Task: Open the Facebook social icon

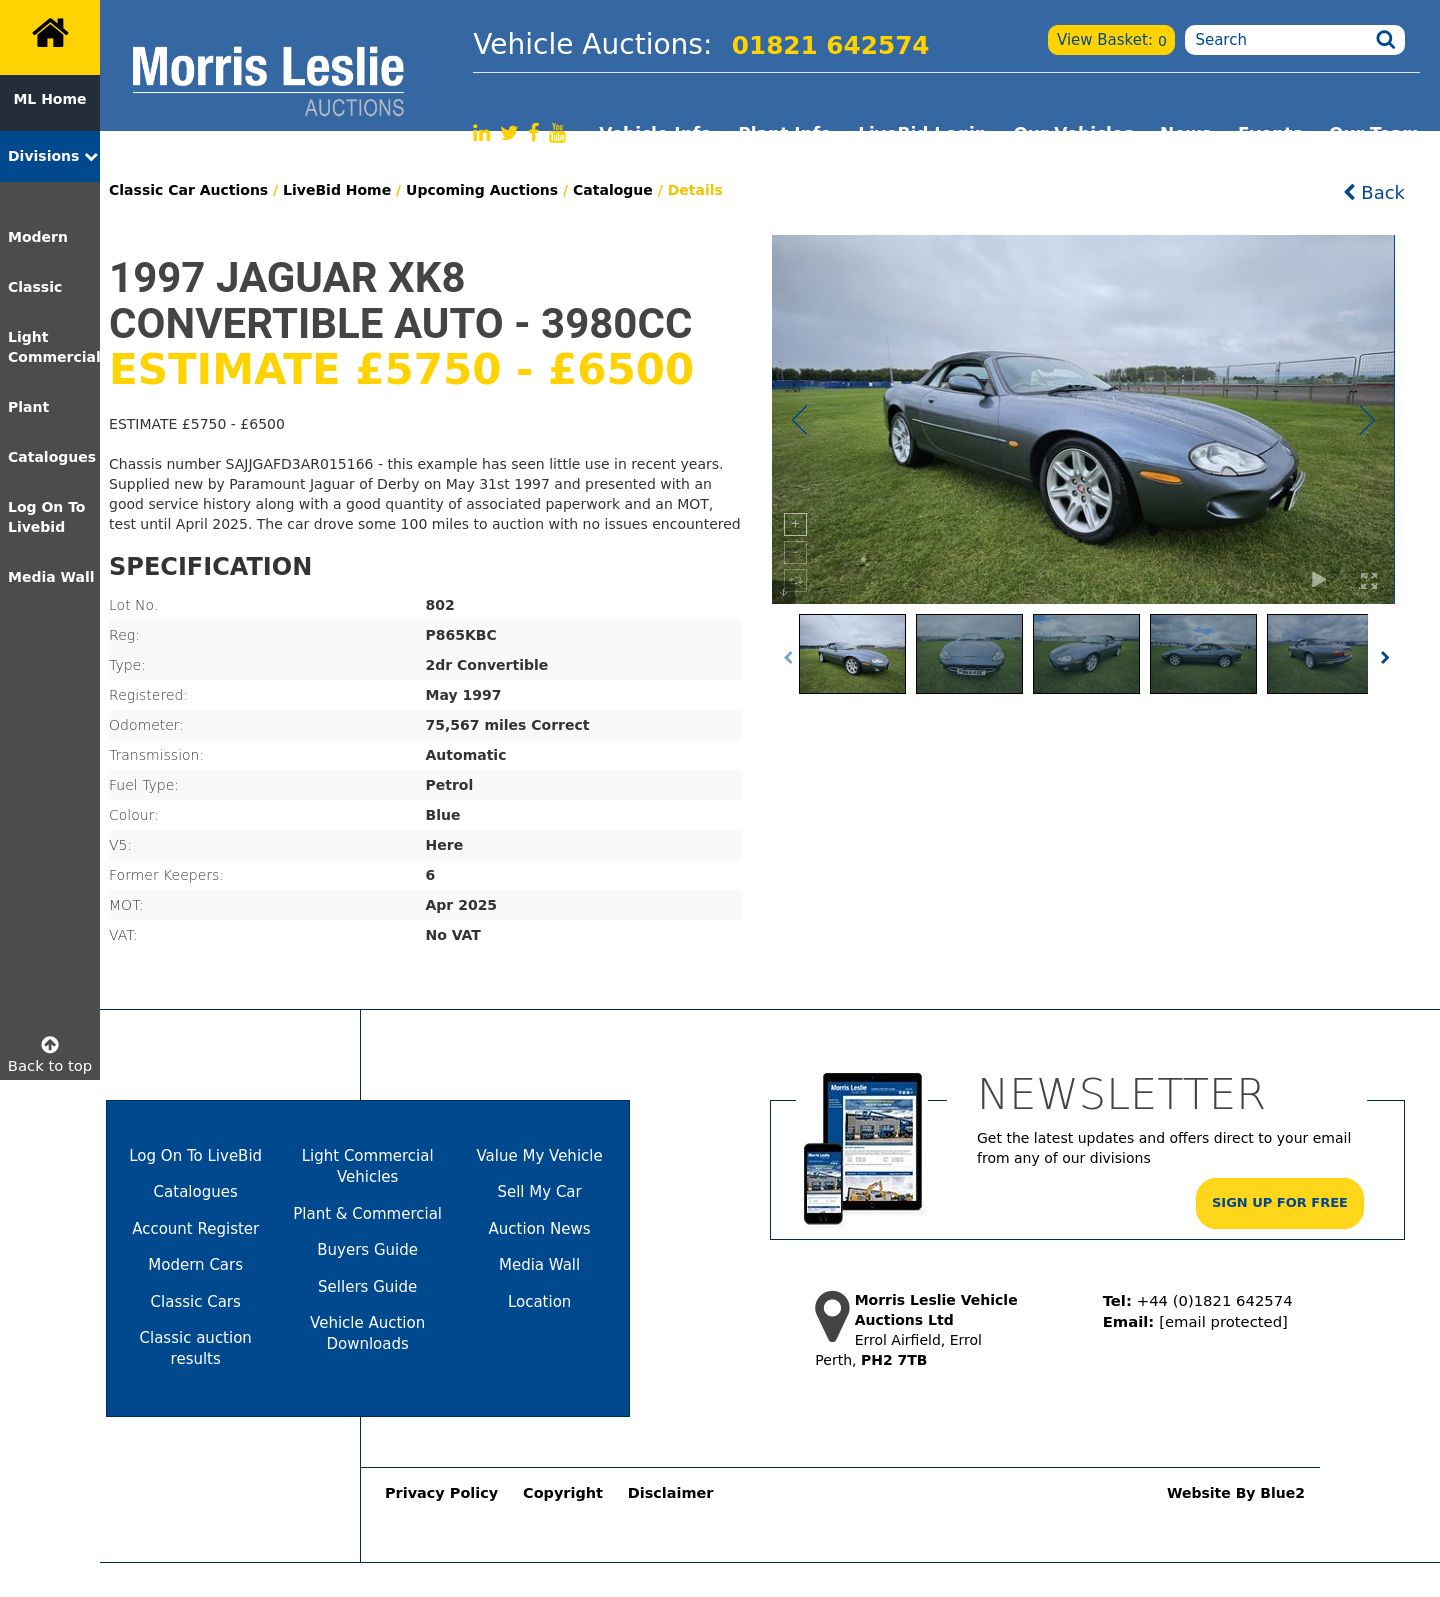Action: tap(534, 133)
